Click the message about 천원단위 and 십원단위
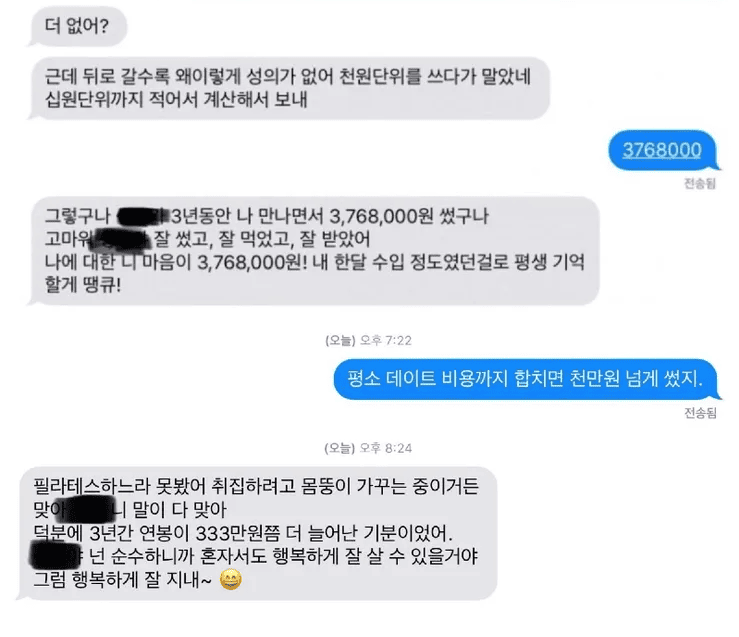The image size is (739, 637). [x=289, y=88]
